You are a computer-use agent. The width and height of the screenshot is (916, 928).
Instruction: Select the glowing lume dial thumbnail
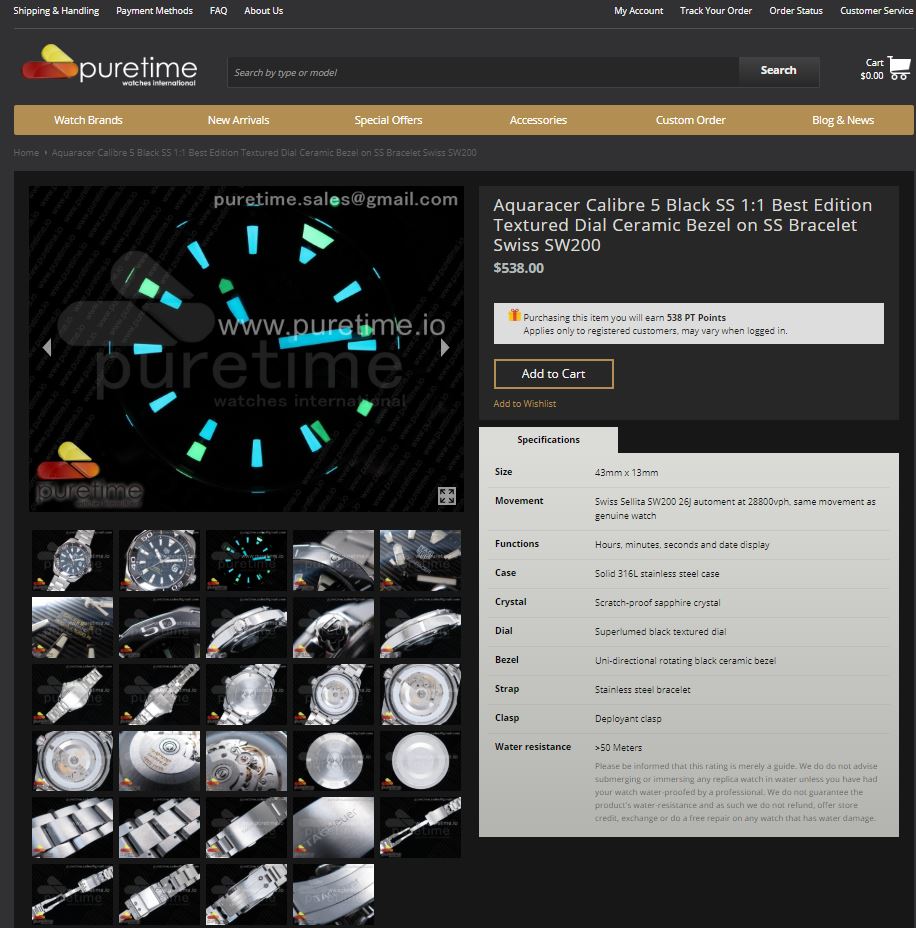246,560
